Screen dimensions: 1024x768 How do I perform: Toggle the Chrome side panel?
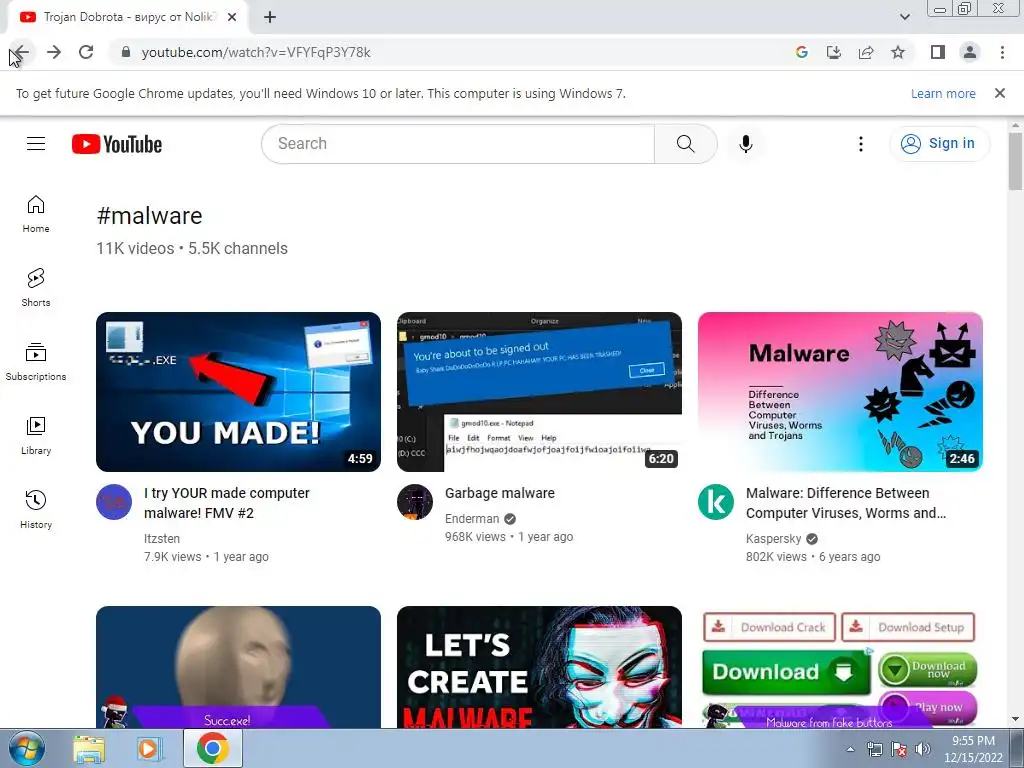(x=938, y=52)
